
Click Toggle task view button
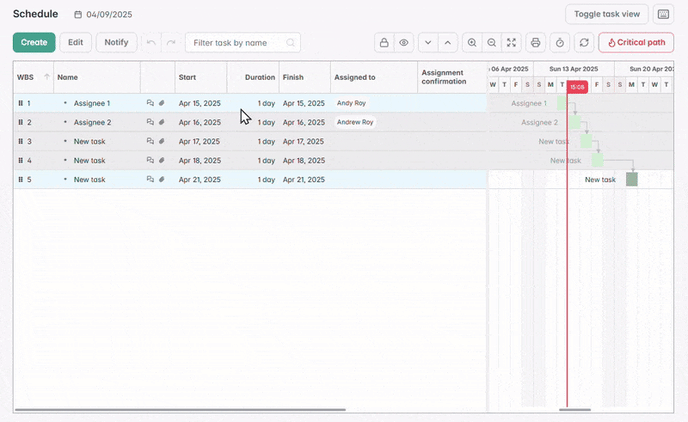coord(607,14)
